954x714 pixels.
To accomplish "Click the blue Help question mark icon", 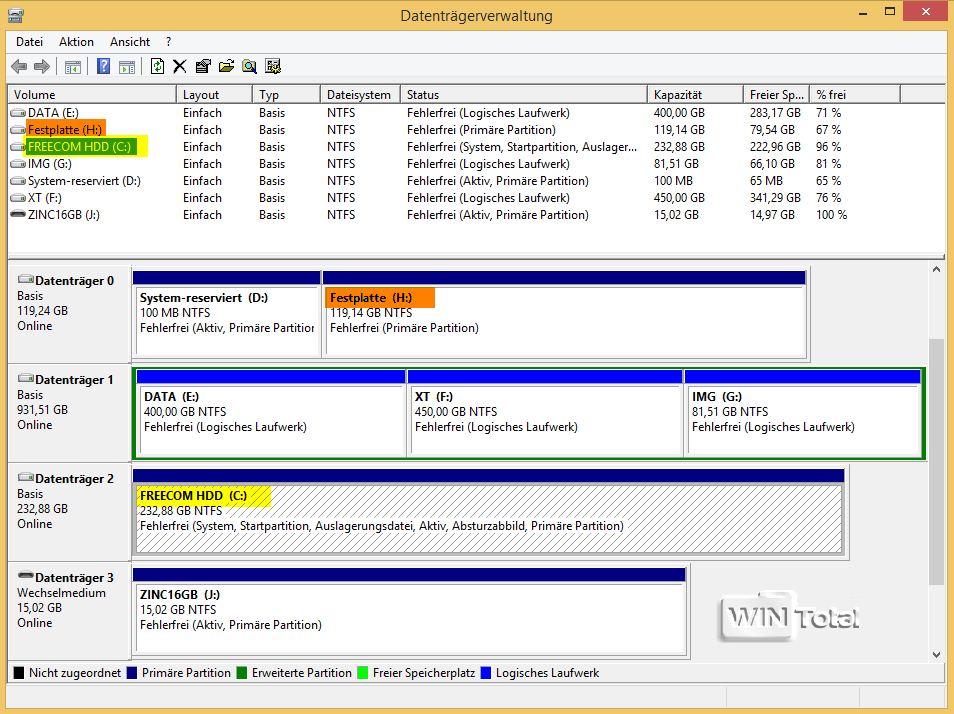I will [103, 67].
